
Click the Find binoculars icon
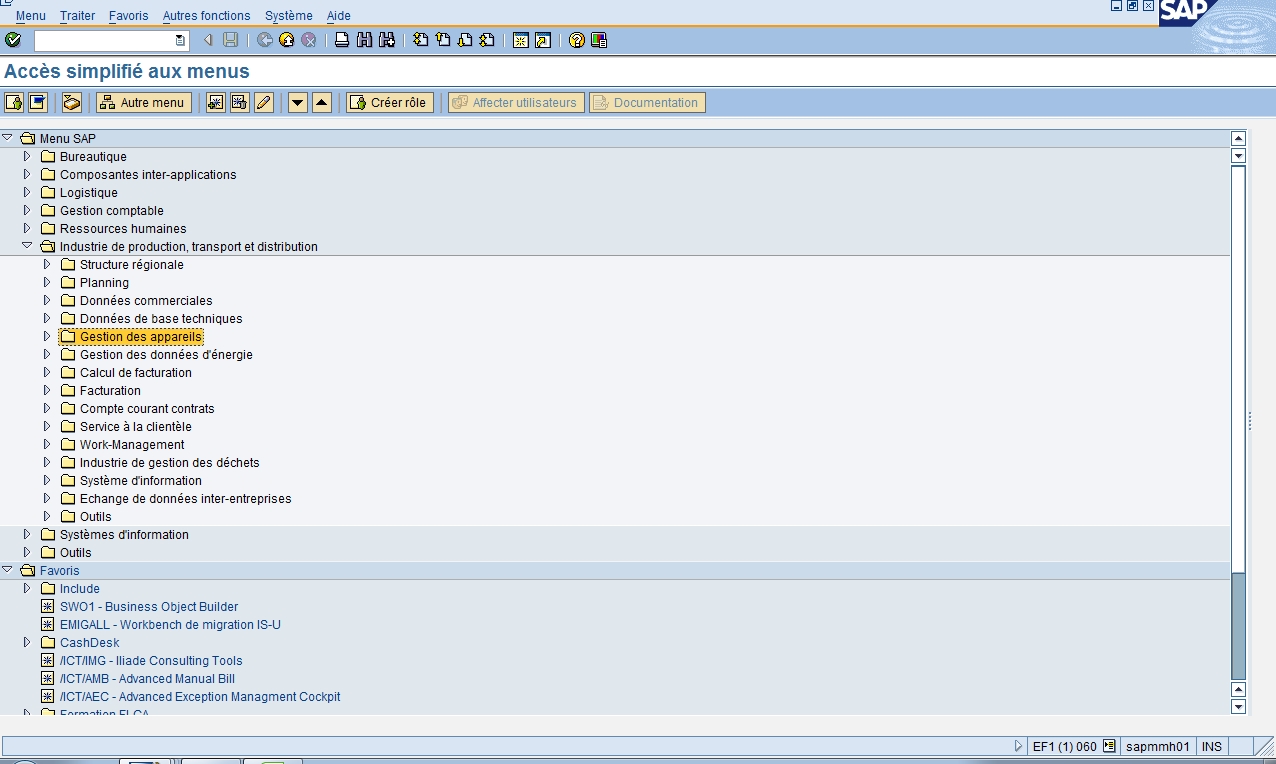(364, 40)
